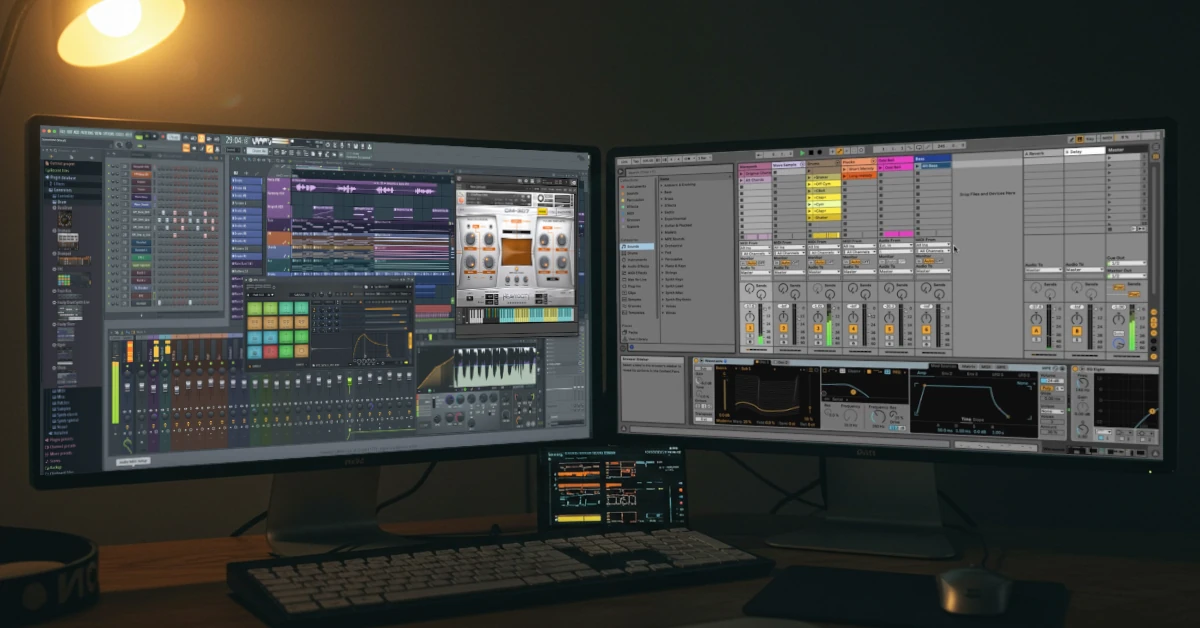Screen dimensions: 1200x628
Task: Toggle Wavetable device on/off button
Action: (x=696, y=360)
